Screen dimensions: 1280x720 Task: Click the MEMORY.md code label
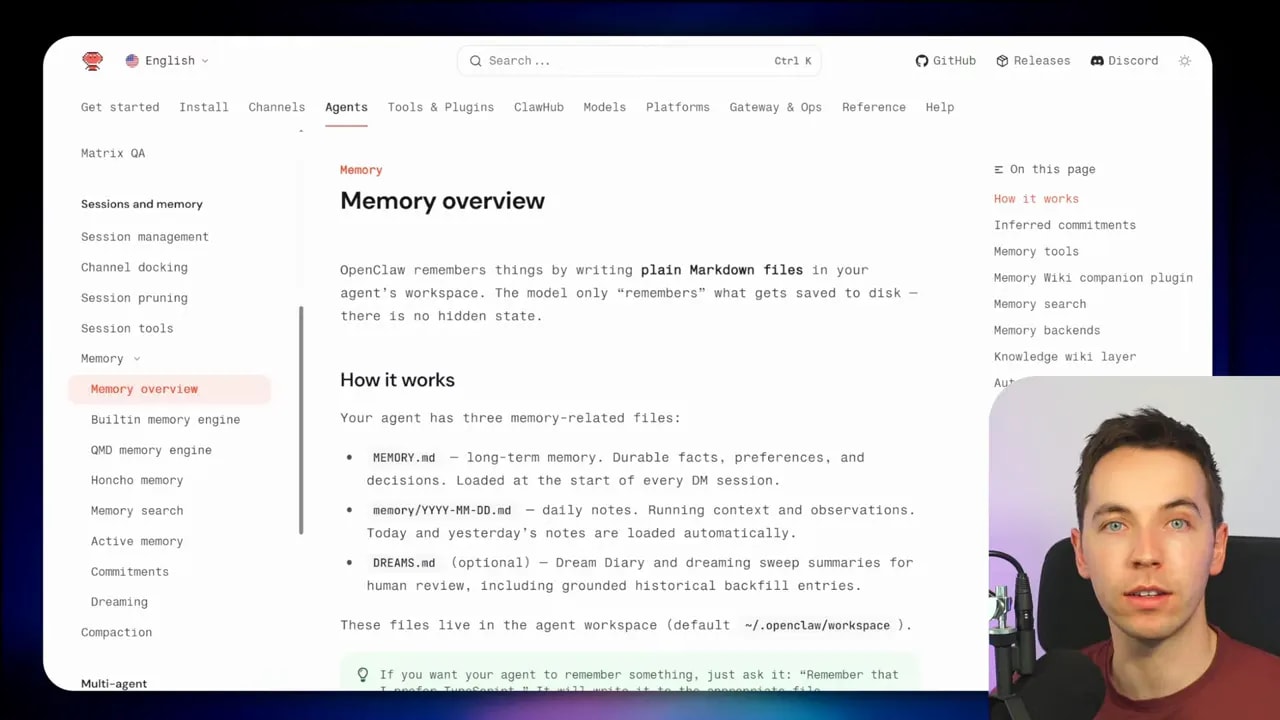(404, 458)
